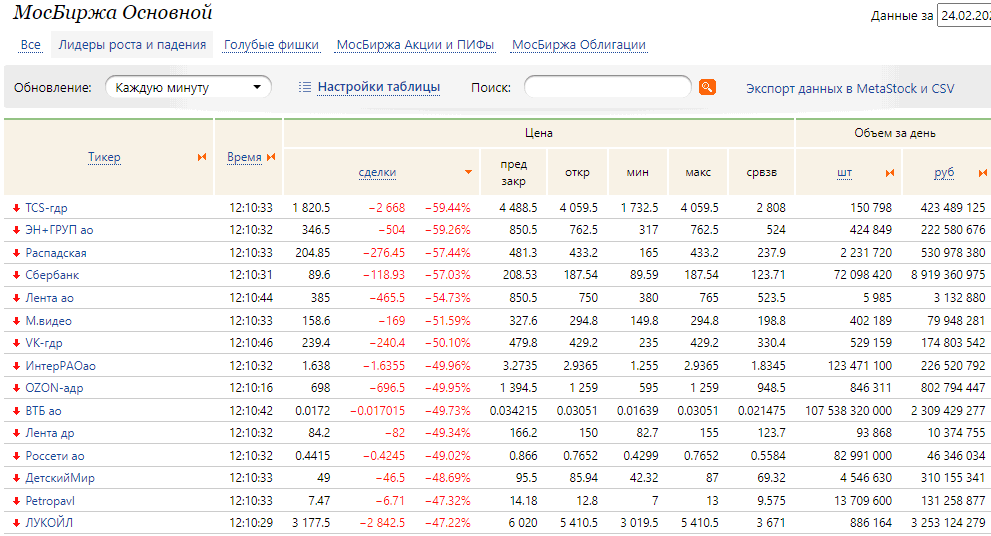The height and width of the screenshot is (536, 991).
Task: Click in the Поиск search field
Action: 608,87
